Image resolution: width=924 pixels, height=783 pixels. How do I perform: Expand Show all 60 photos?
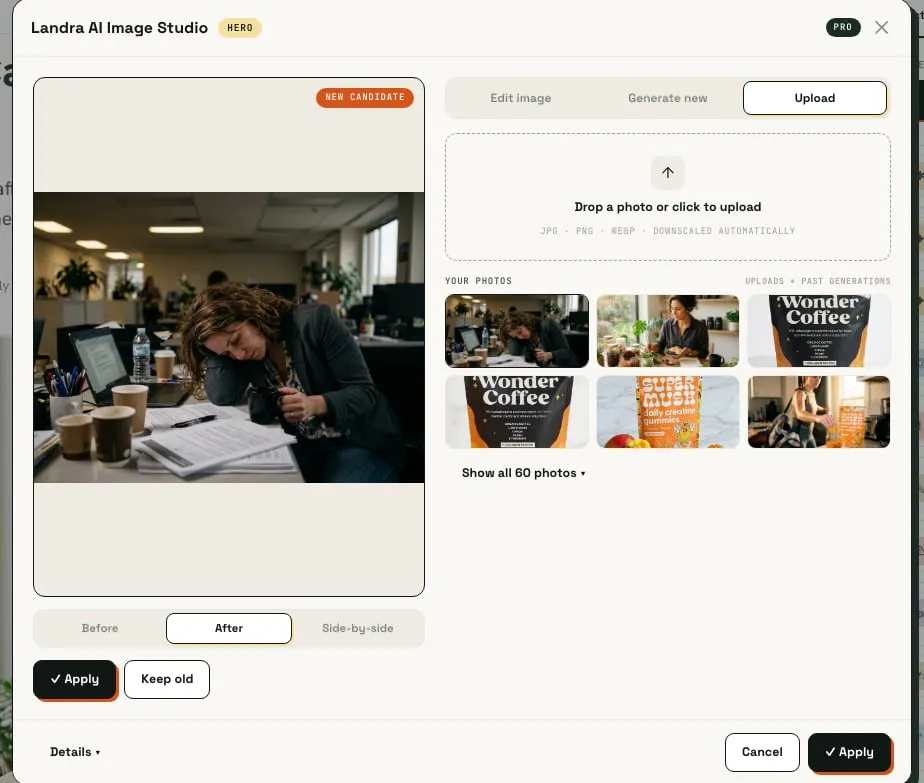[x=523, y=473]
